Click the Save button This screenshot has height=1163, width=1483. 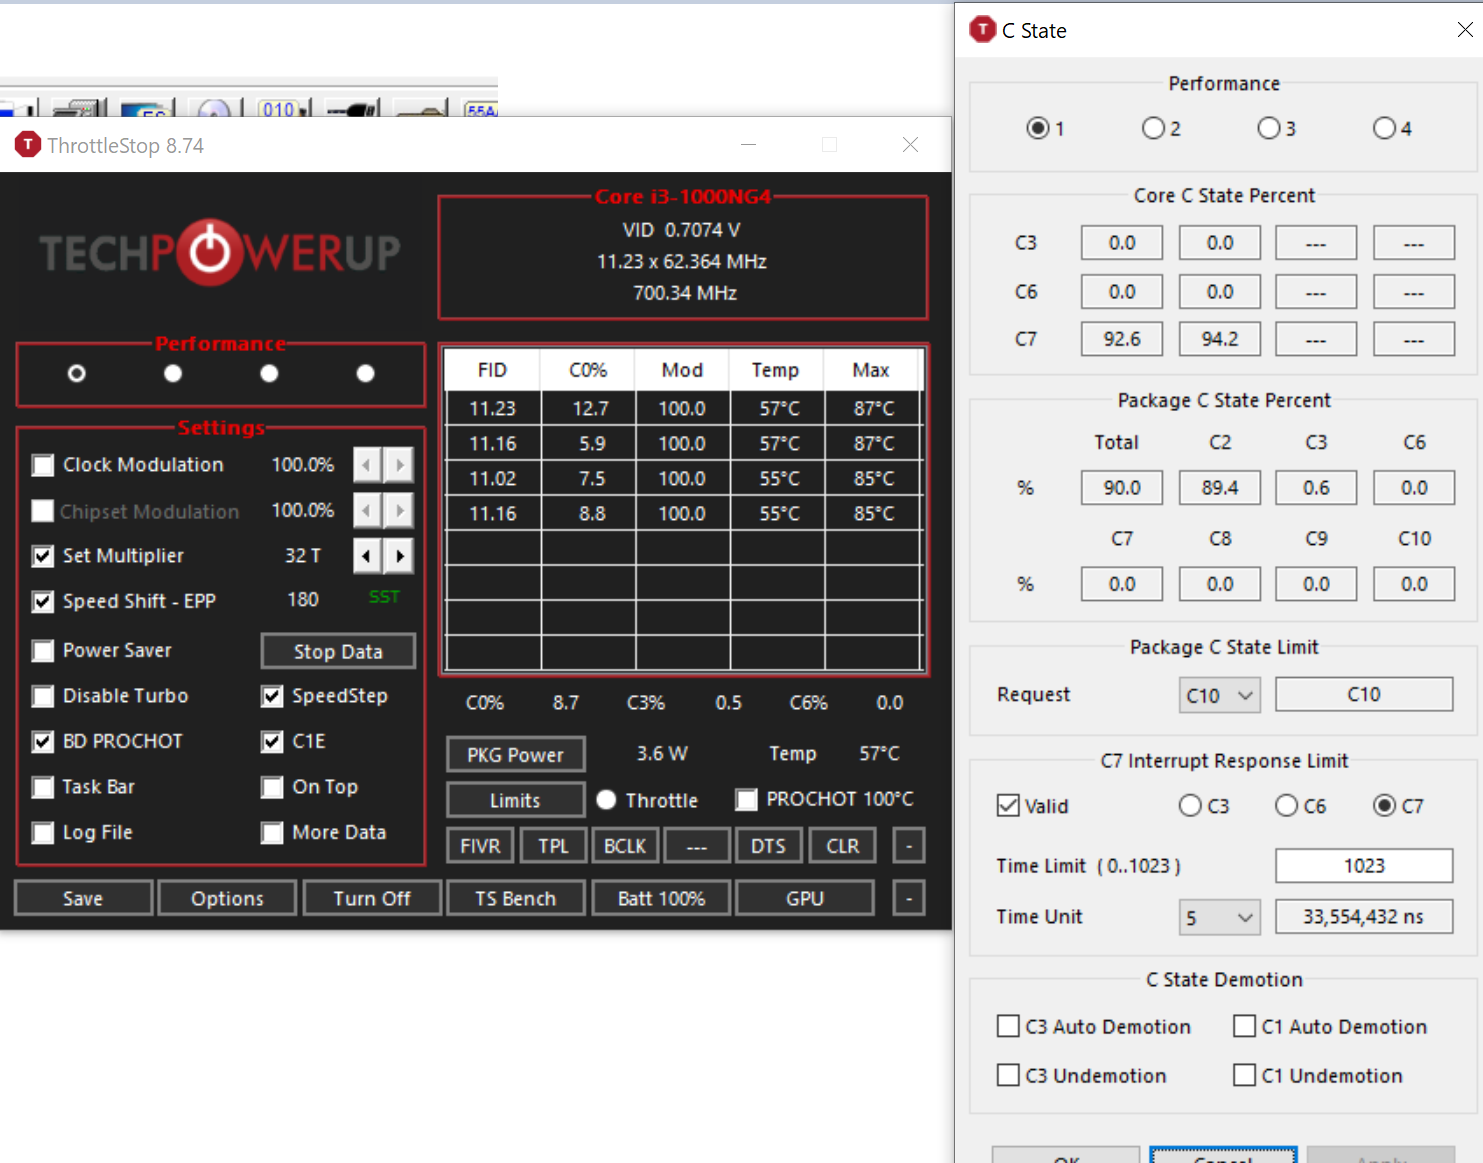[83, 898]
